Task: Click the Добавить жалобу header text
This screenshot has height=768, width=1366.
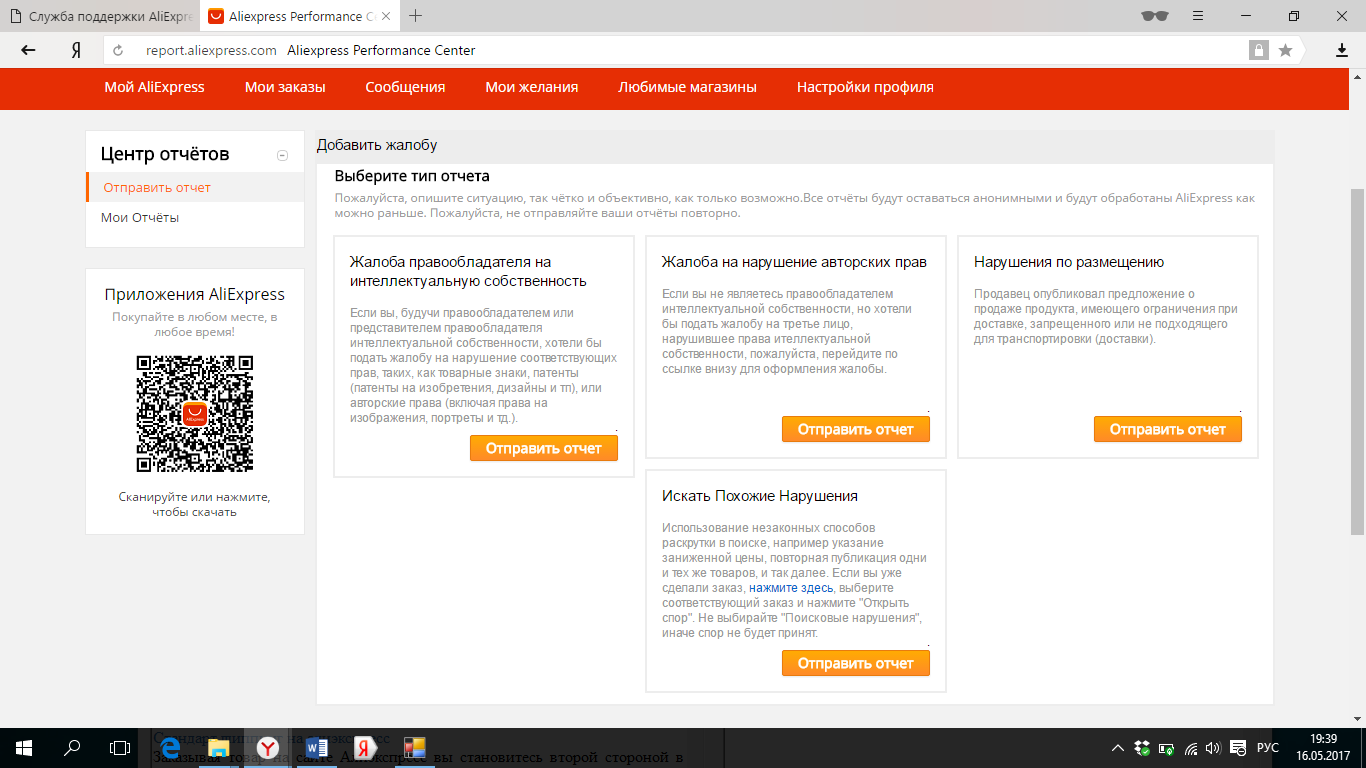Action: 377,145
